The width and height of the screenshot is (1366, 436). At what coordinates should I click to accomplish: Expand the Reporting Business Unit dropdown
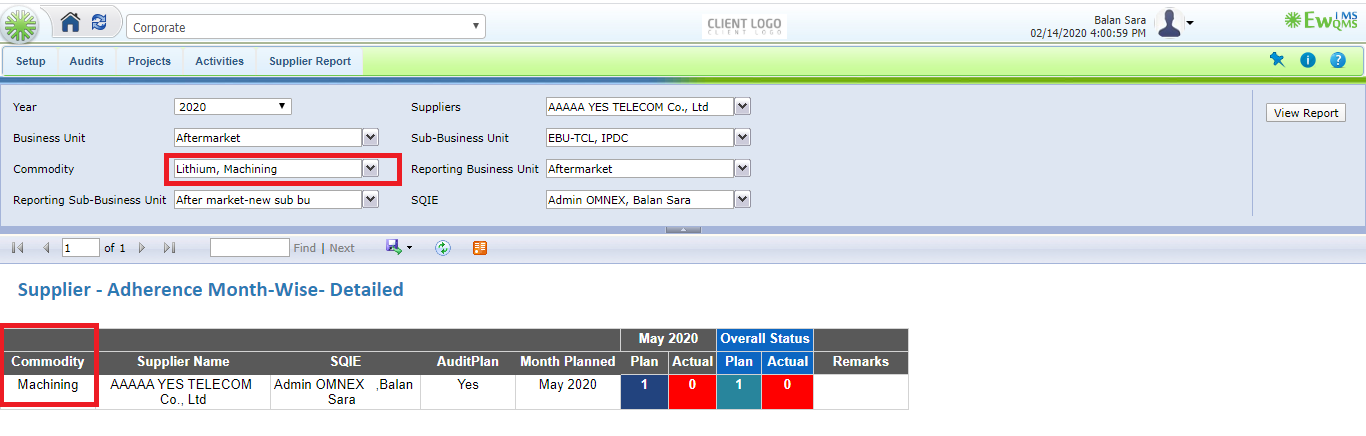pyautogui.click(x=742, y=169)
